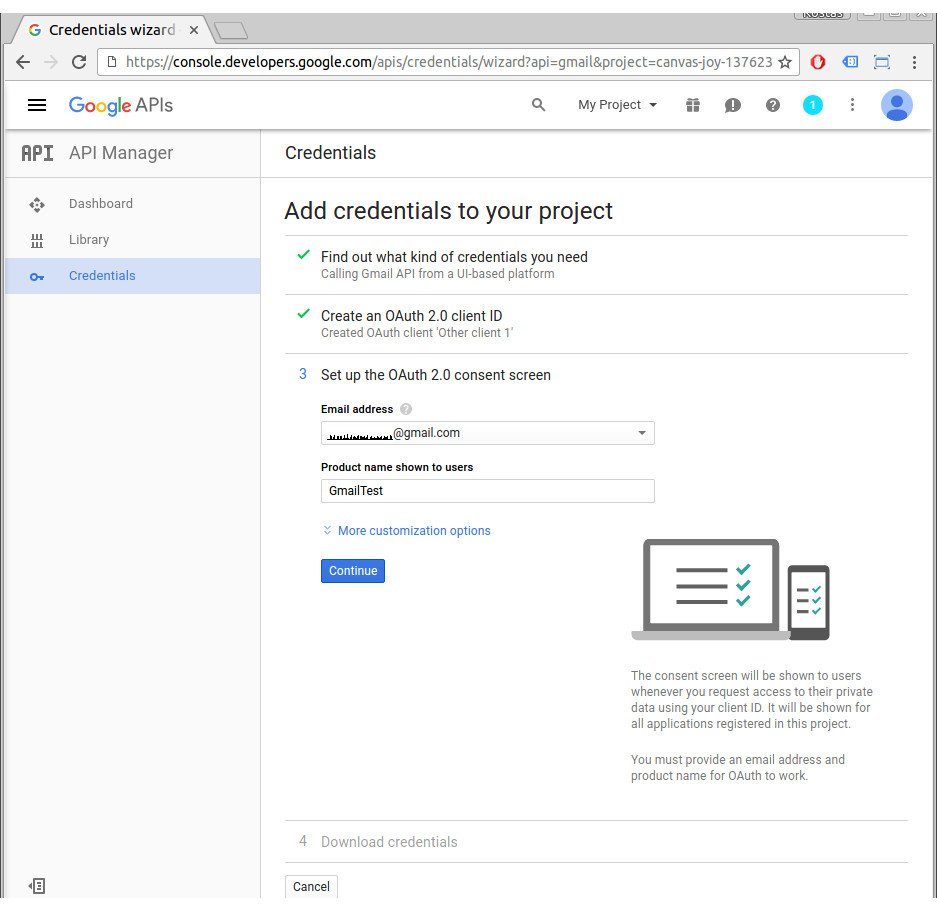This screenshot has width=937, height=911.
Task: Click the browser address bar URL
Action: tap(449, 62)
